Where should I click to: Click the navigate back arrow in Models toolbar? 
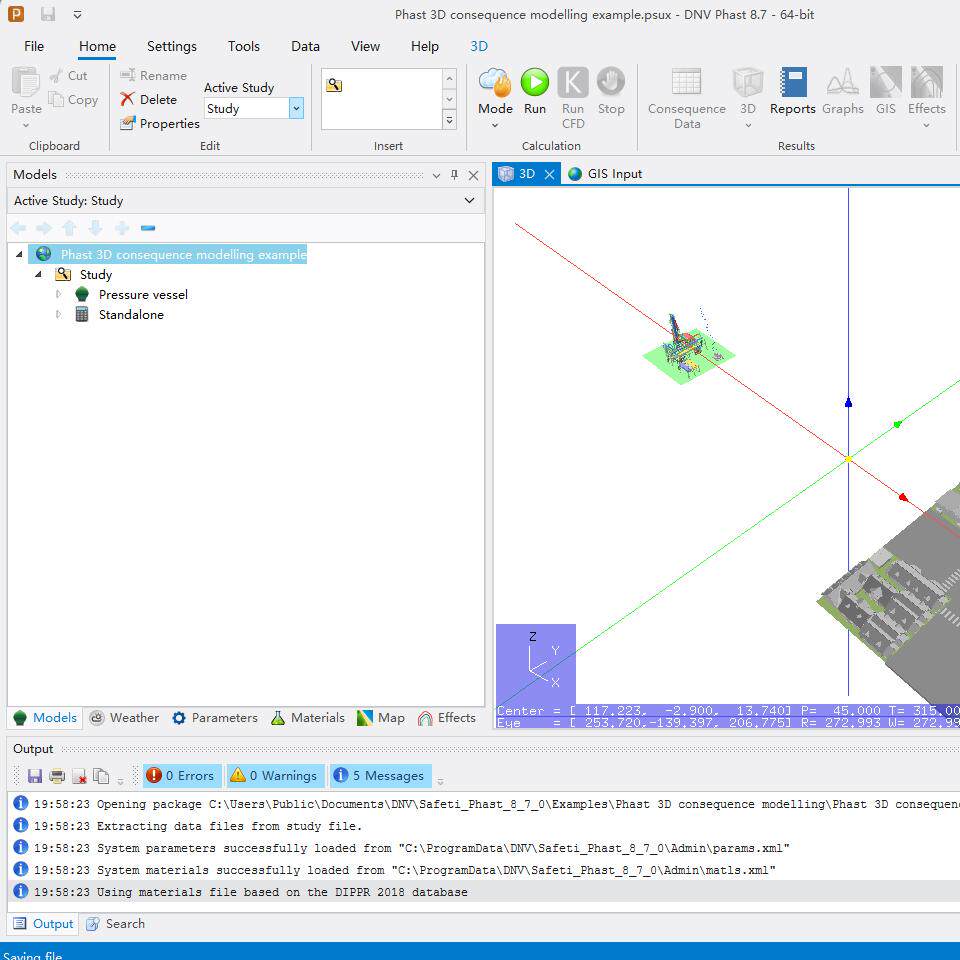[x=18, y=228]
